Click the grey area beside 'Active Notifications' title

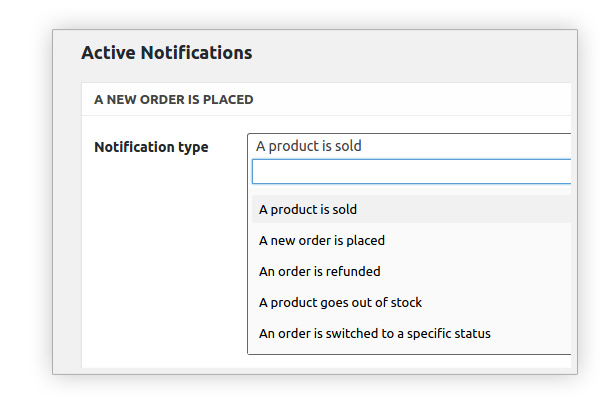(x=413, y=52)
